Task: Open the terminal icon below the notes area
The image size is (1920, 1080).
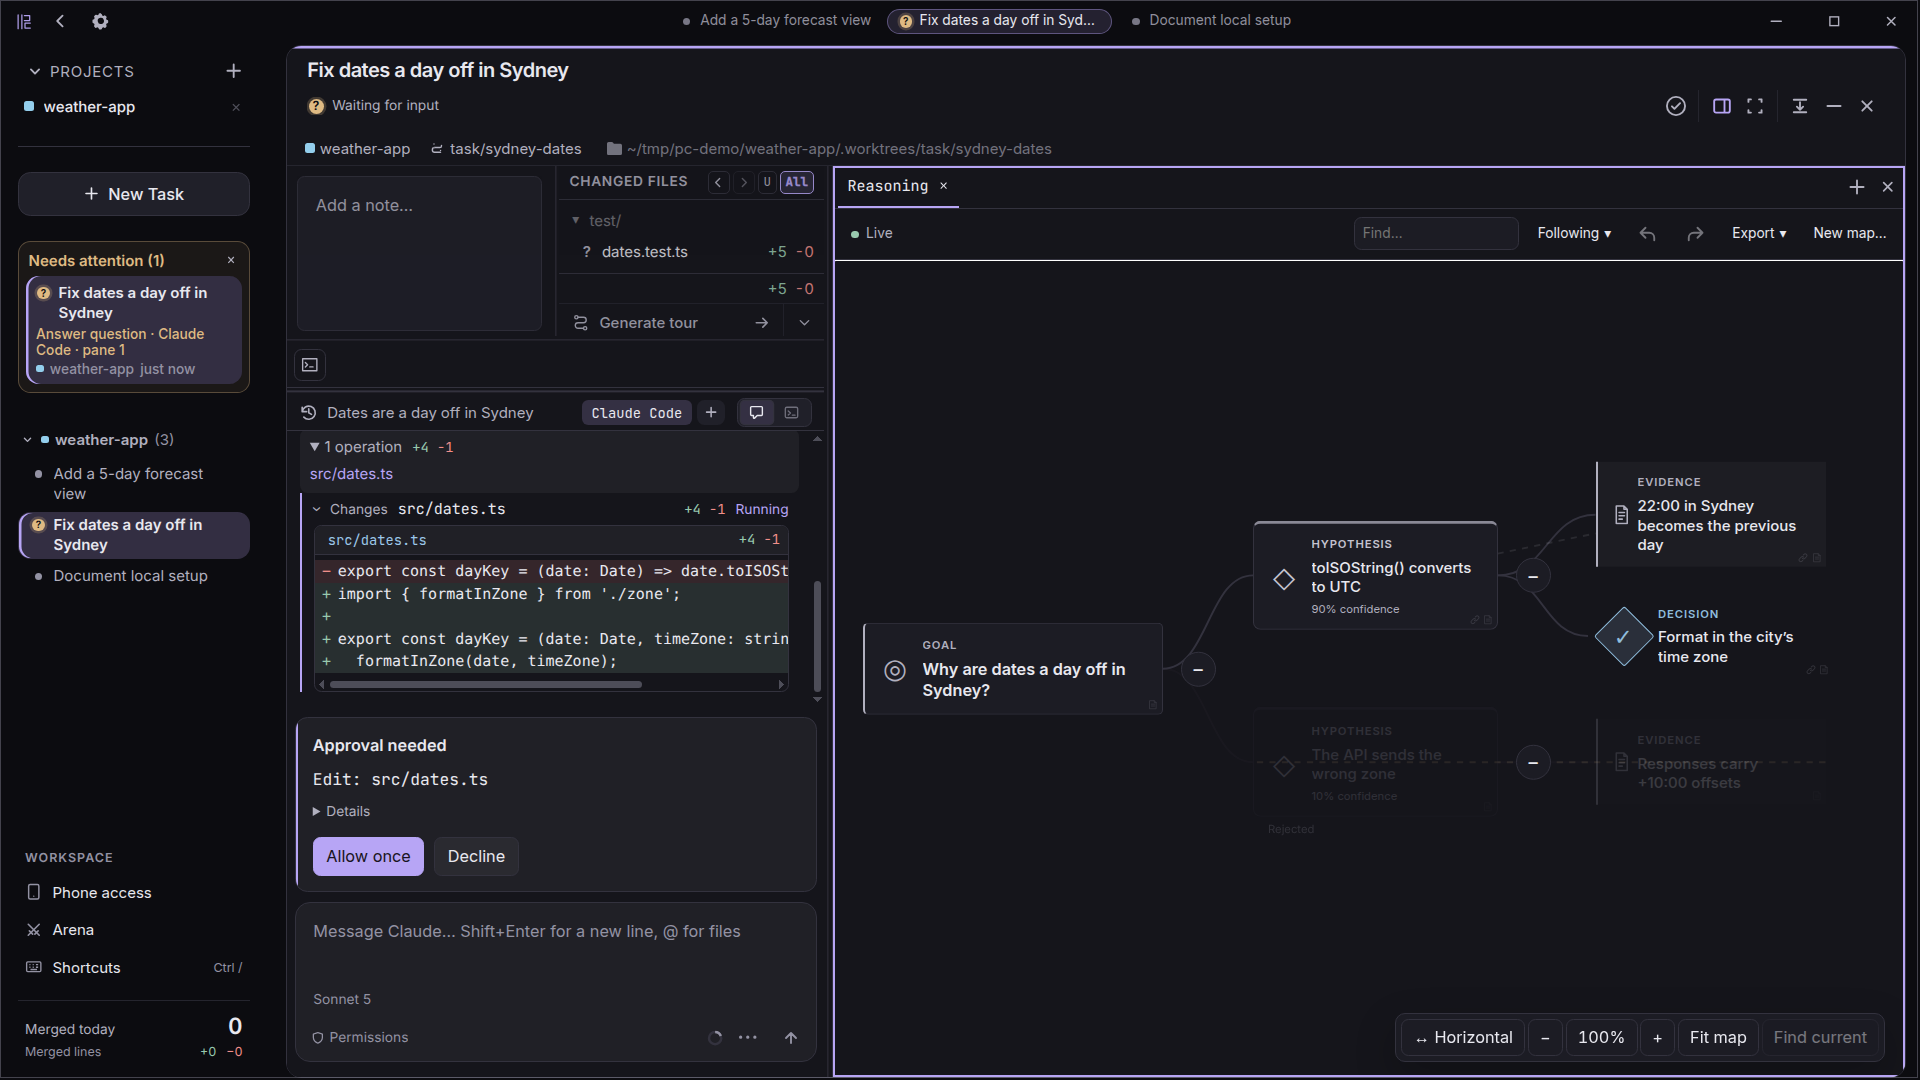Action: point(310,365)
